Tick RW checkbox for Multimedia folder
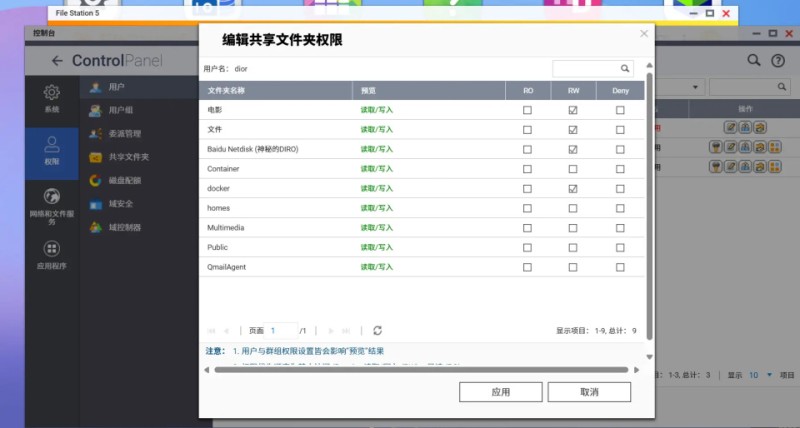 point(573,228)
